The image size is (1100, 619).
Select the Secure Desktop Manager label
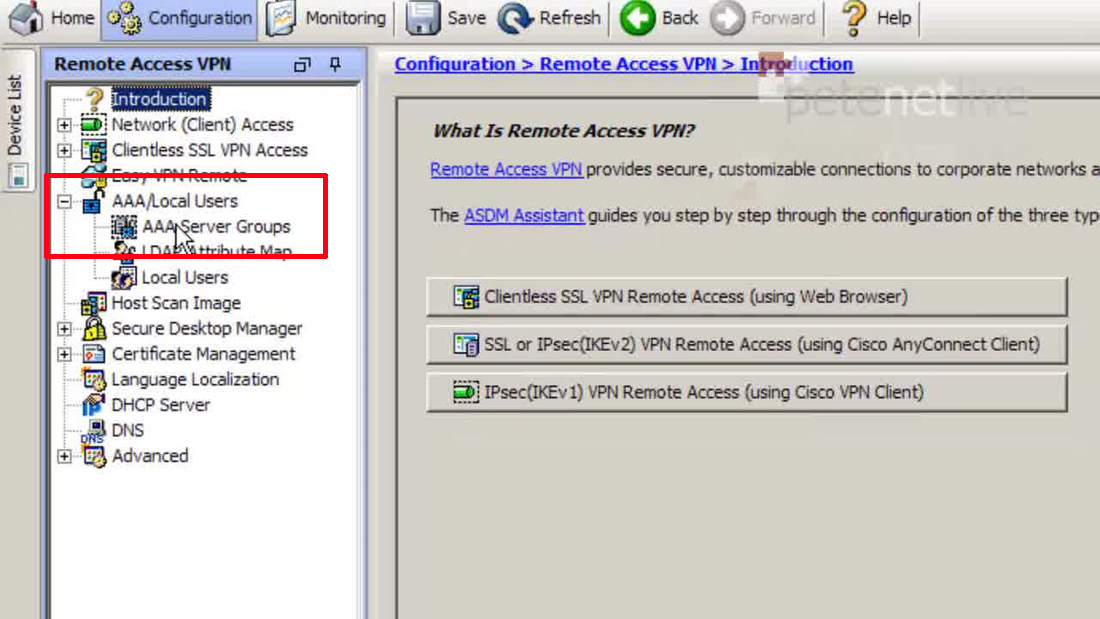207,328
